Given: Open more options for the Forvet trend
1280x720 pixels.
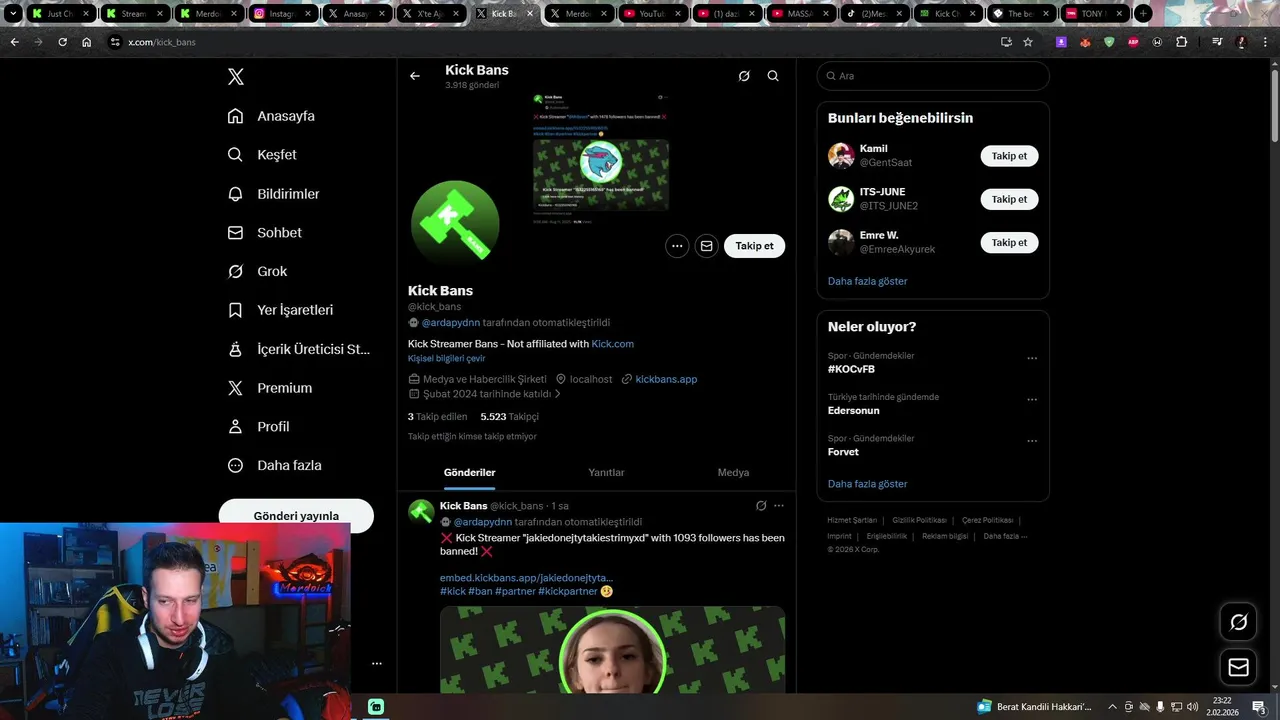Looking at the screenshot, I should click(x=1032, y=440).
